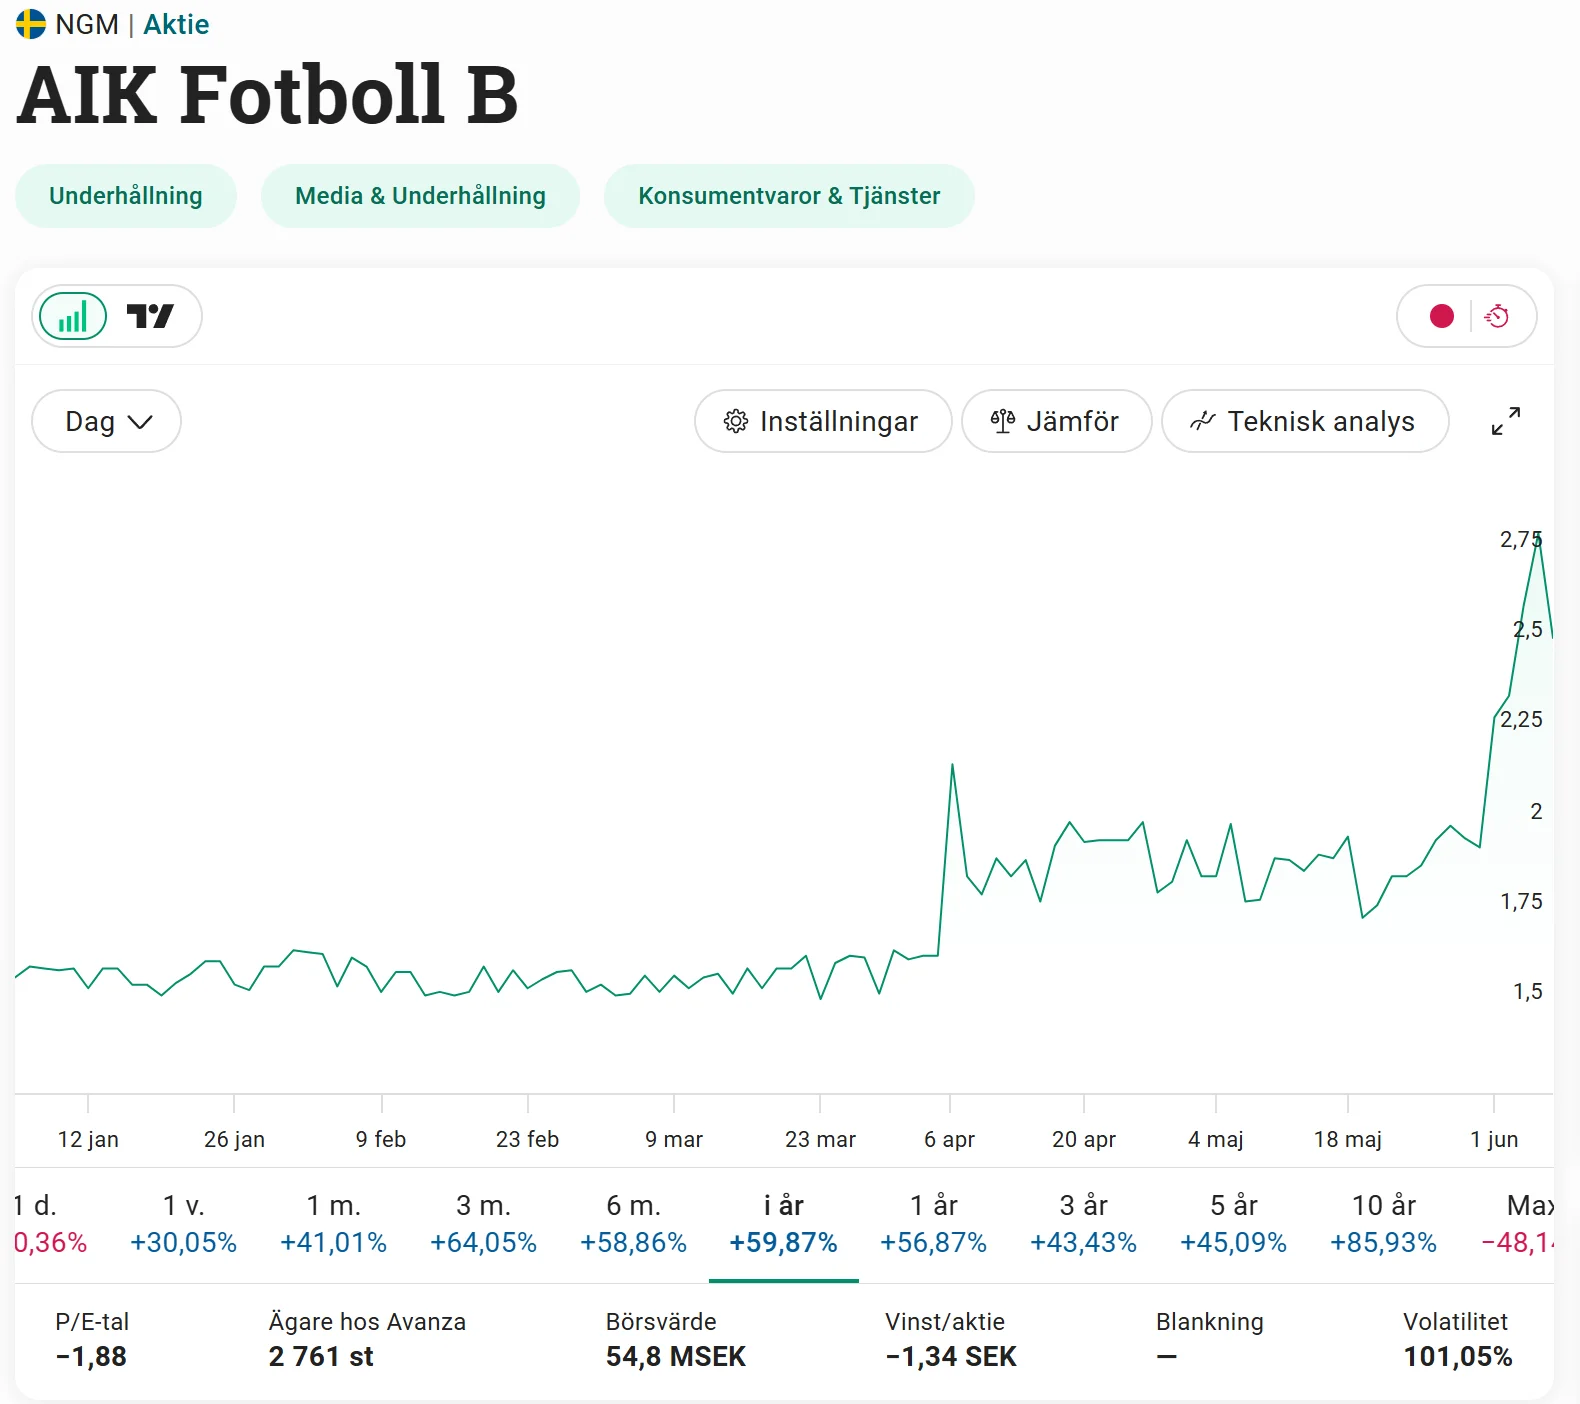
Task: Open Media & Underhållning tag
Action: click(420, 196)
